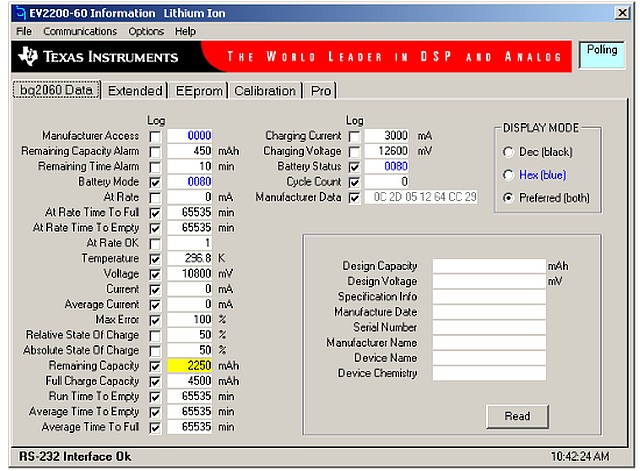The height and width of the screenshot is (471, 640).
Task: Click the highlighted Remaining Capacity 2250 field
Action: click(x=190, y=365)
